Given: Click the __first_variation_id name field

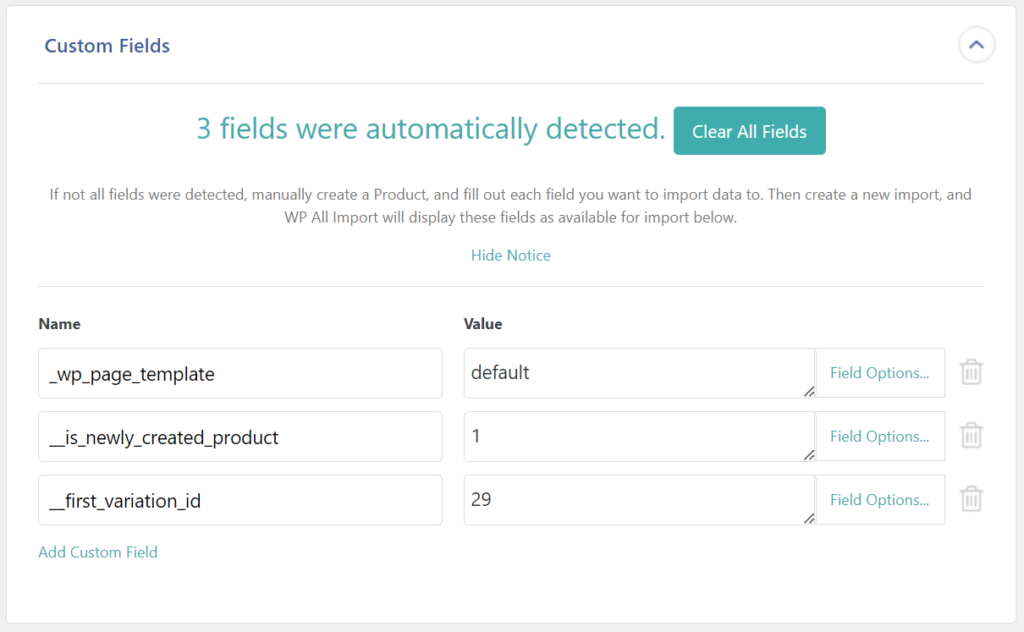Looking at the screenshot, I should [240, 500].
